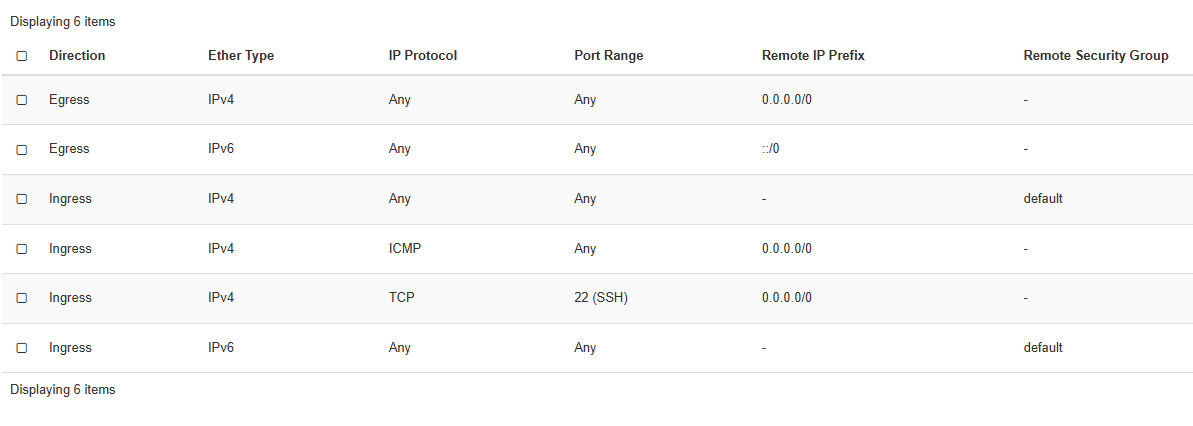Viewport: 1193px width, 426px height.
Task: Check the Egress IPv4 rule checkbox
Action: (22, 100)
